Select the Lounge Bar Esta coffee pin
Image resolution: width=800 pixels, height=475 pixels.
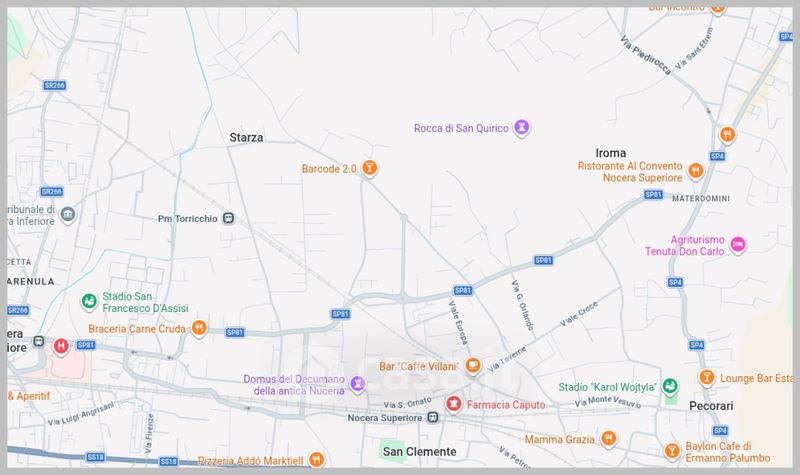click(706, 377)
